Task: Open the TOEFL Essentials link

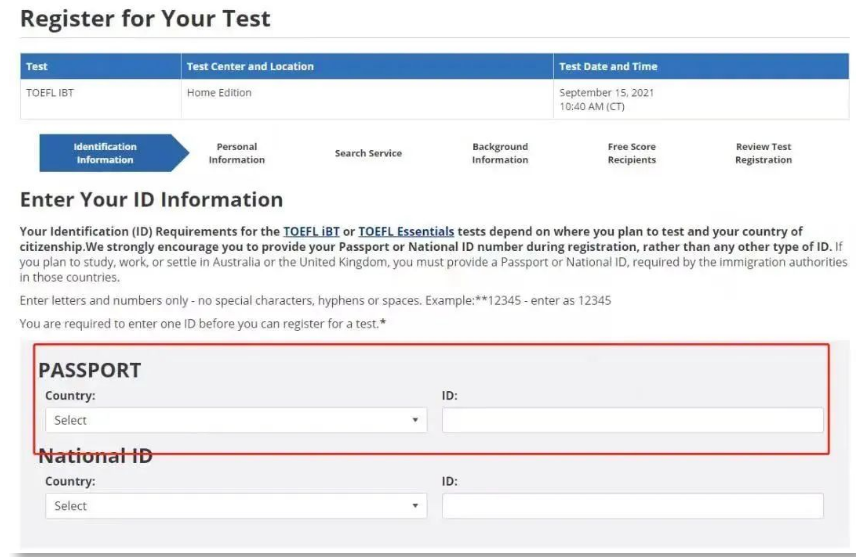Action: [406, 231]
